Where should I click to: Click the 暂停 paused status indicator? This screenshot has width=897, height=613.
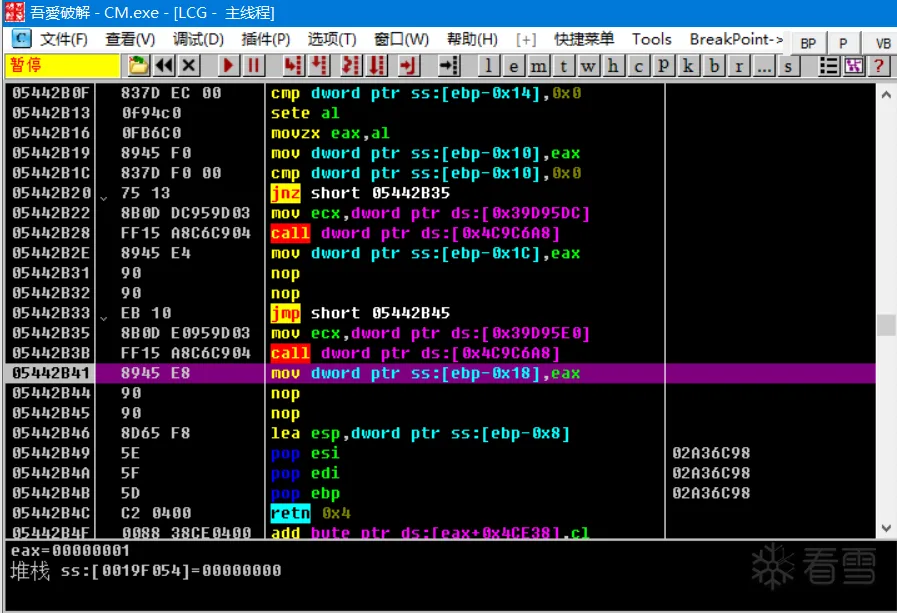[62, 65]
